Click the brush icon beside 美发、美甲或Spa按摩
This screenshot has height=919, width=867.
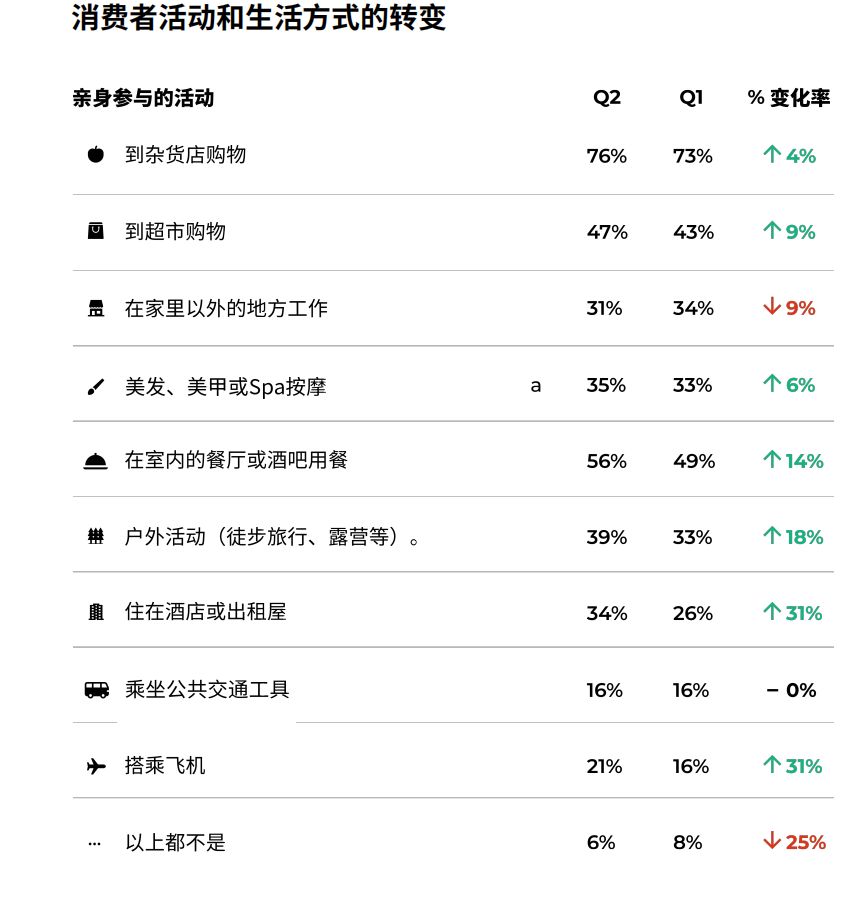click(x=96, y=387)
